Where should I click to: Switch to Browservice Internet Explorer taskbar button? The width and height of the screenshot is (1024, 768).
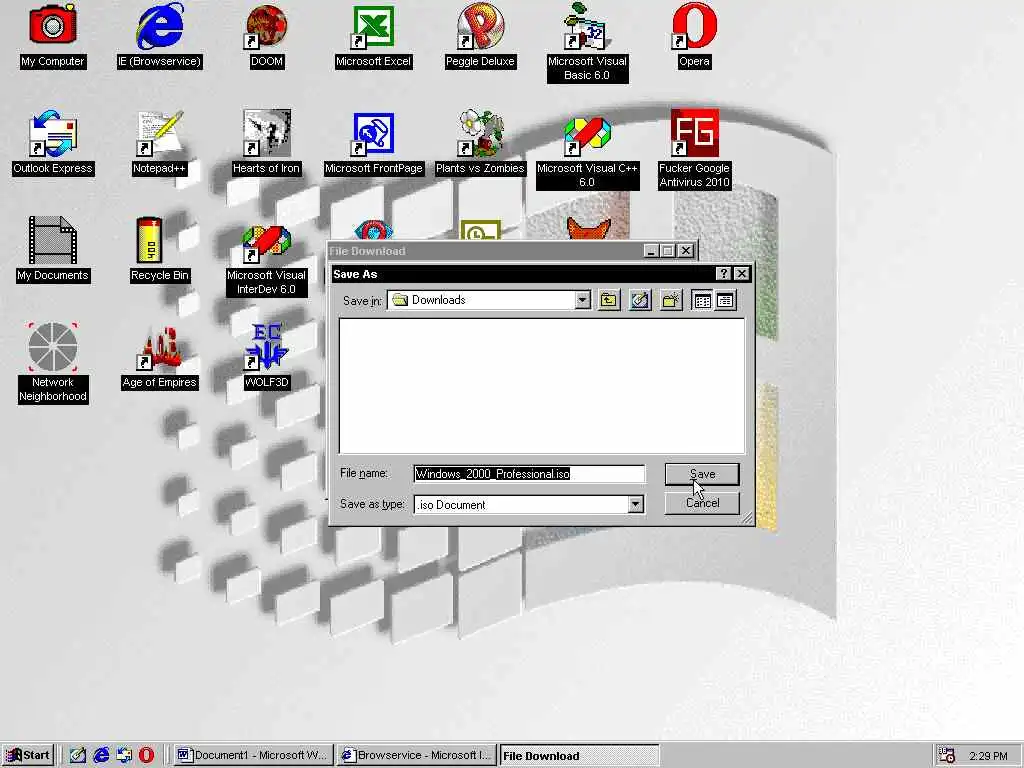point(417,756)
